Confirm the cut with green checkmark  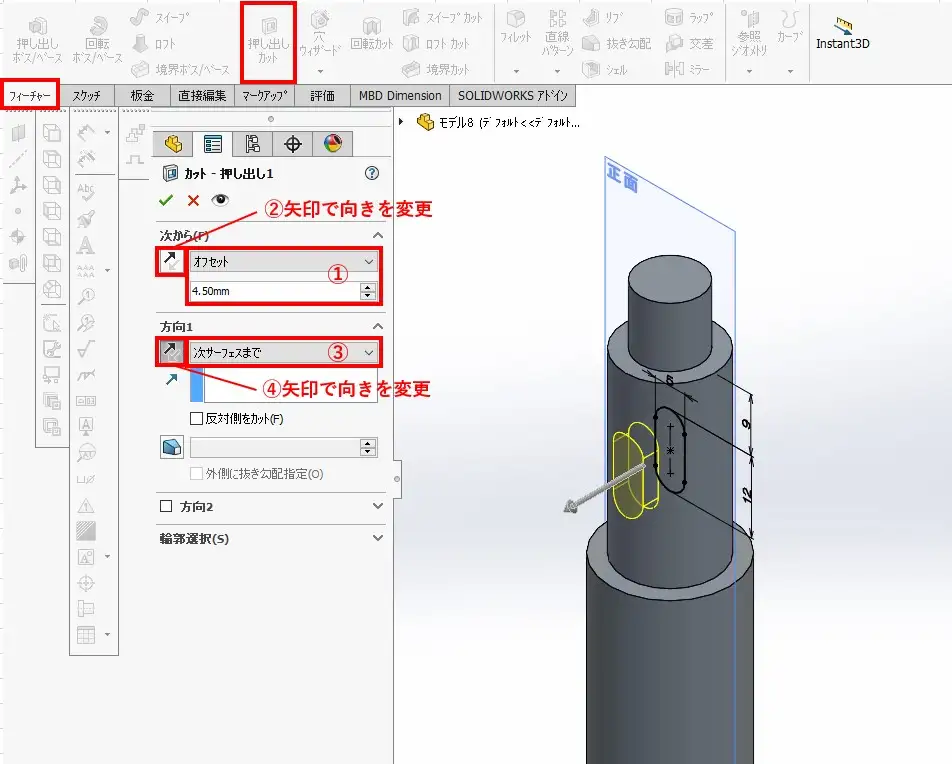pos(166,200)
